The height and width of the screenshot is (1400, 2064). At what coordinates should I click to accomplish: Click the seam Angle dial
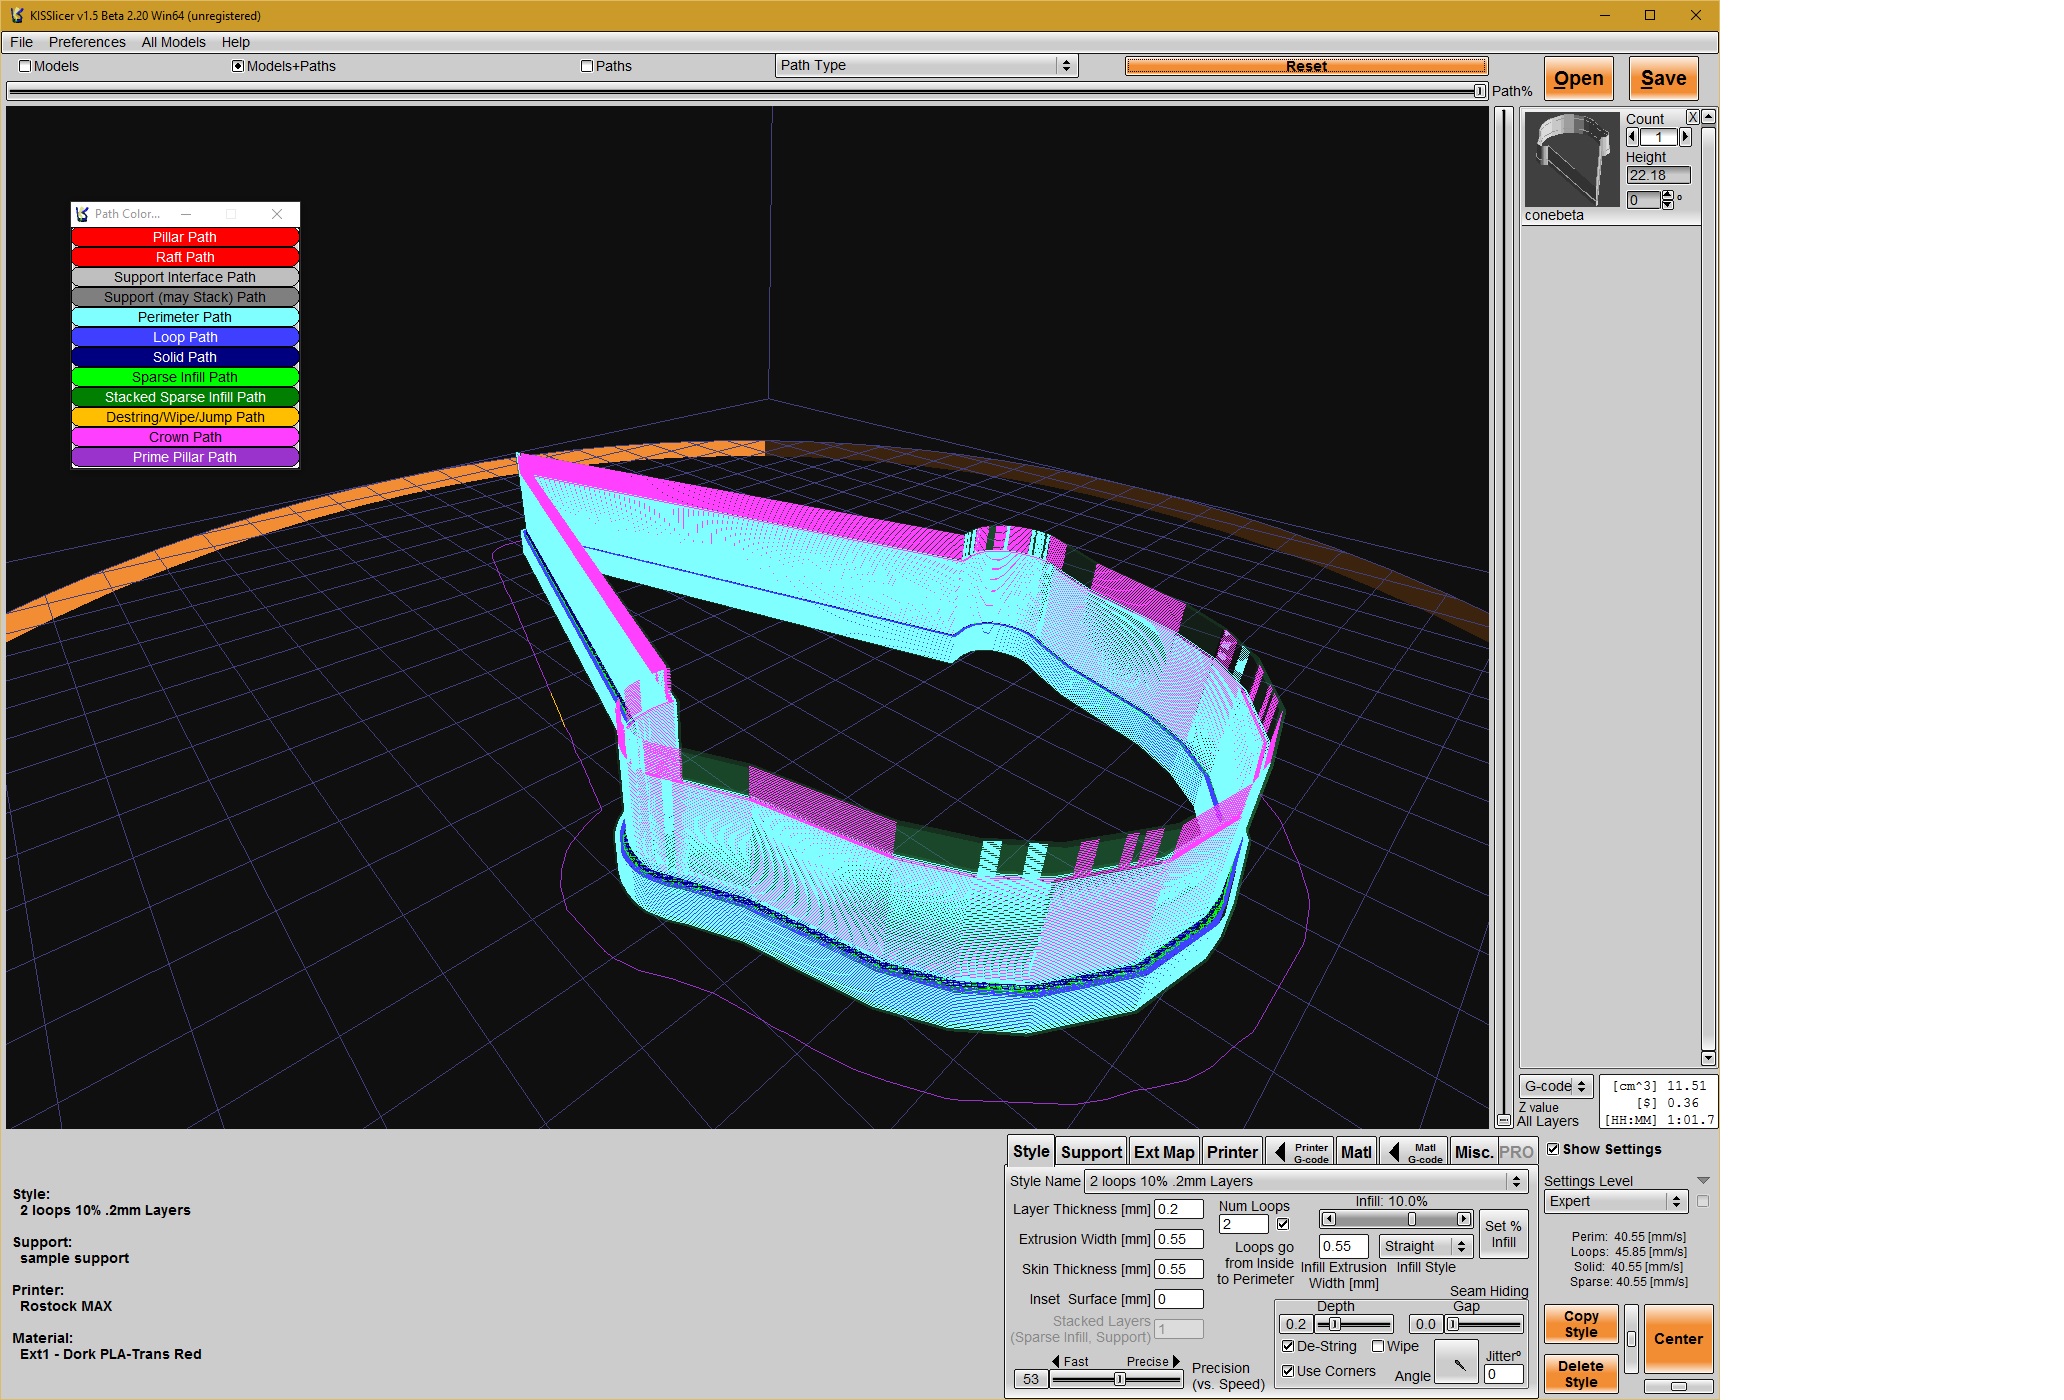pyautogui.click(x=1456, y=1363)
